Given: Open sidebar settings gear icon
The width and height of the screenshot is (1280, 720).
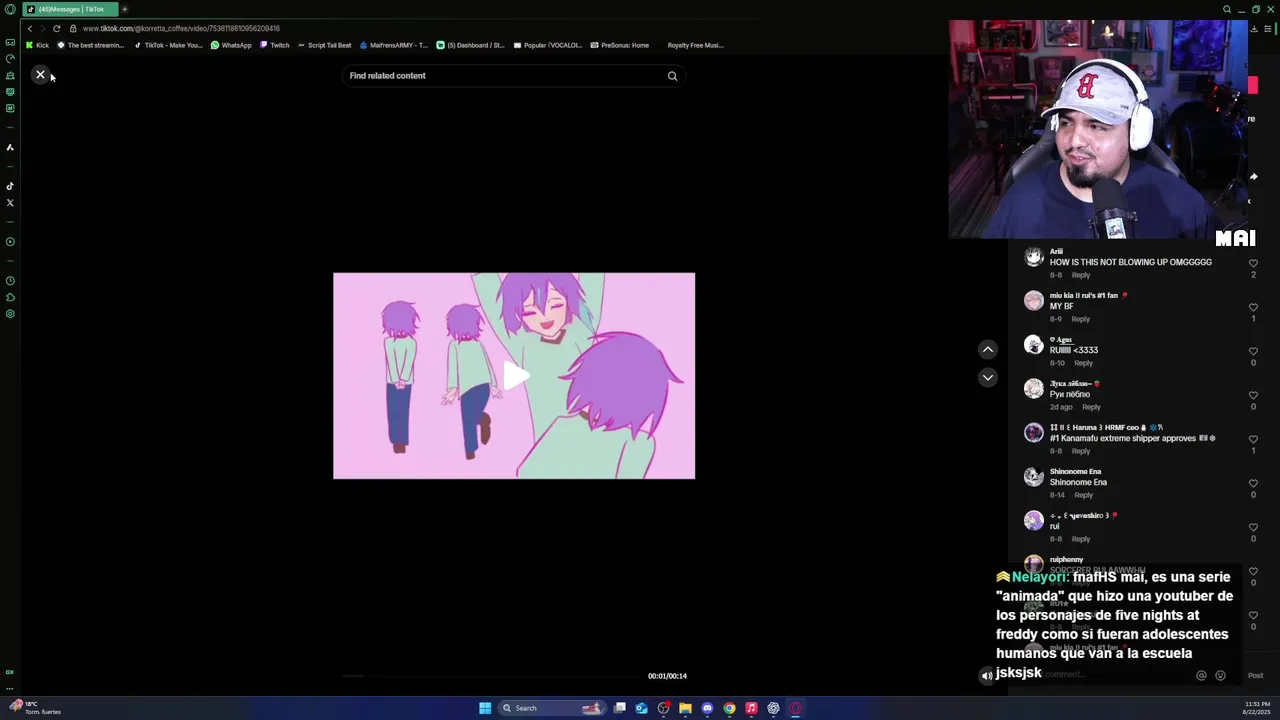Looking at the screenshot, I should pyautogui.click(x=10, y=314).
